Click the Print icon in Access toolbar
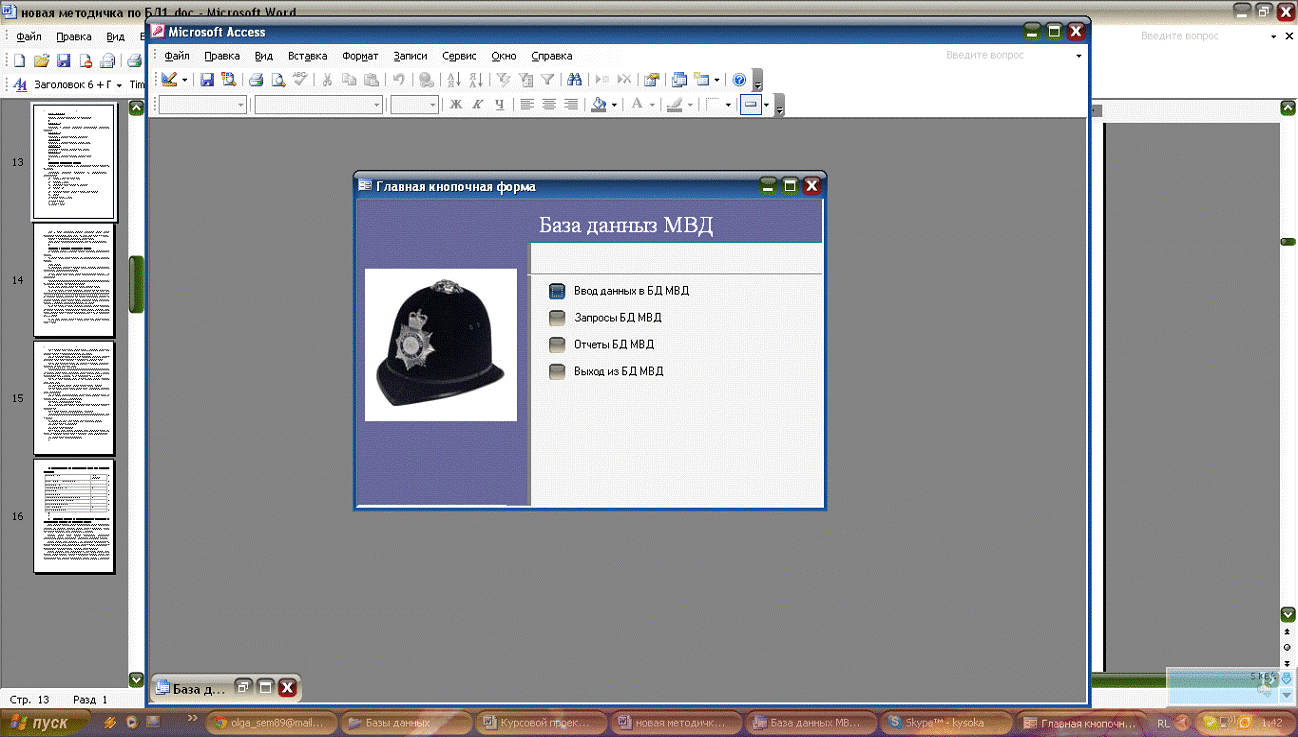 pos(256,80)
